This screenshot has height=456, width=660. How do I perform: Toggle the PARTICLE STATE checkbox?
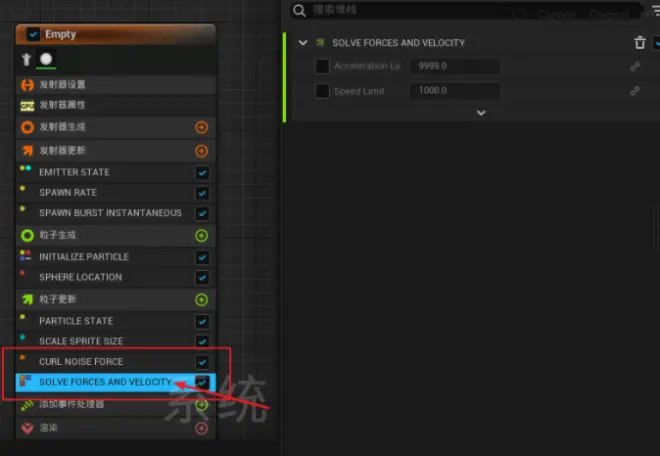pos(202,322)
